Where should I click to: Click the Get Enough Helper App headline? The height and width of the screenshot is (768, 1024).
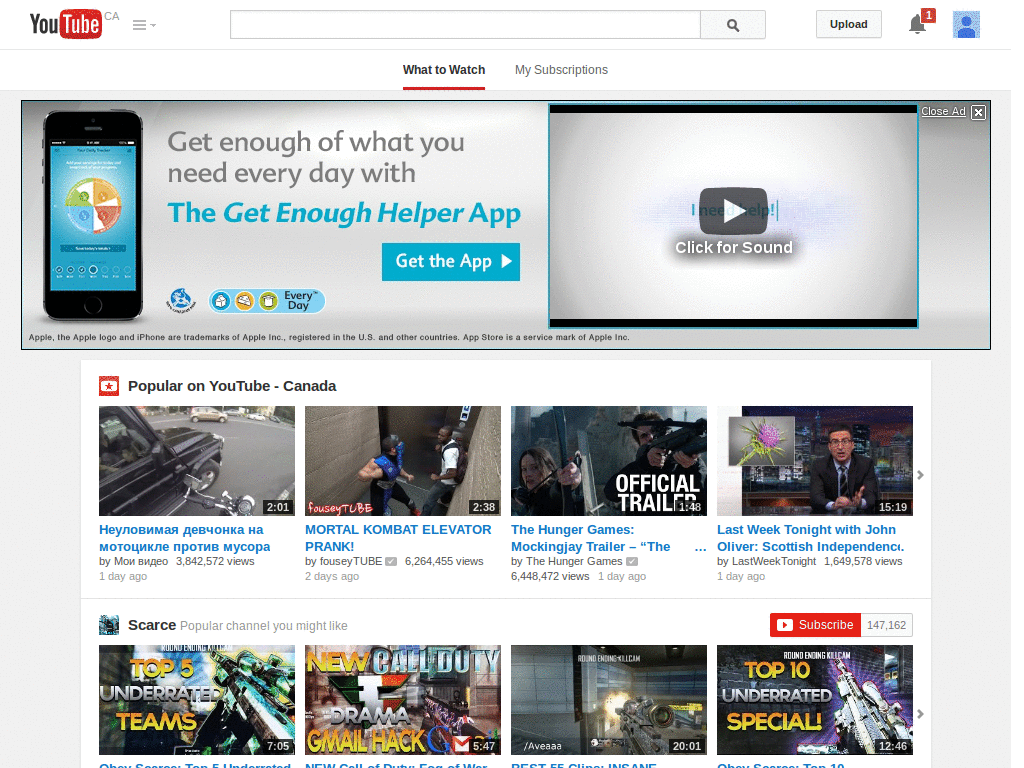pyautogui.click(x=344, y=213)
